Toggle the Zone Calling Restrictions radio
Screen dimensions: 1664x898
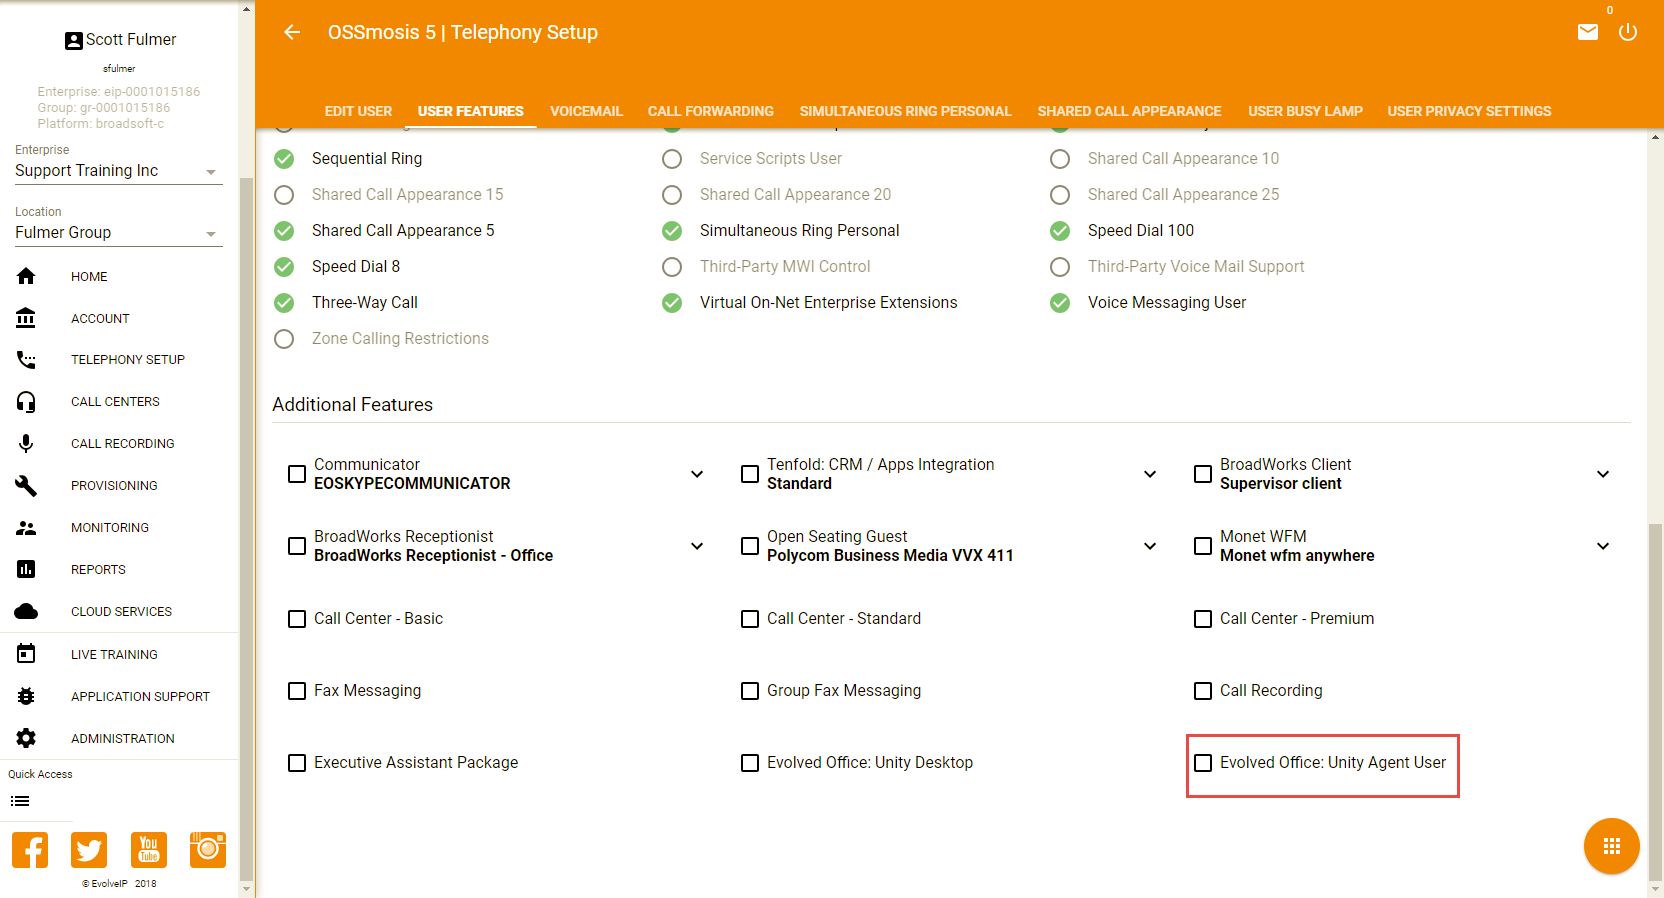click(284, 339)
